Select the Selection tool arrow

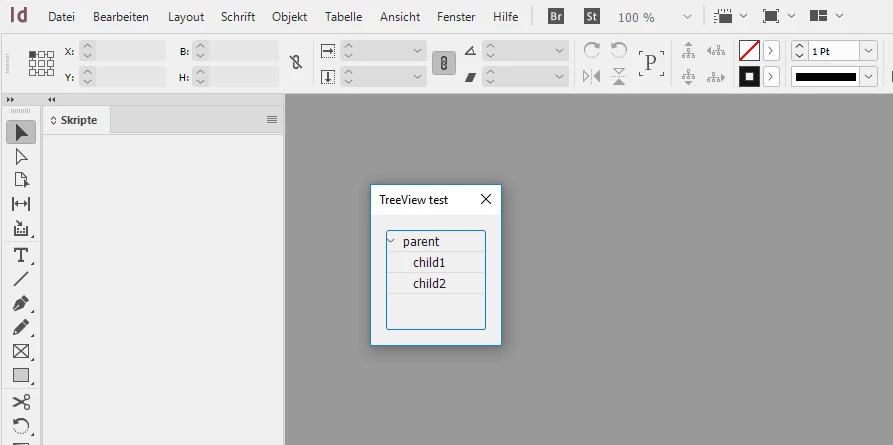click(x=21, y=132)
